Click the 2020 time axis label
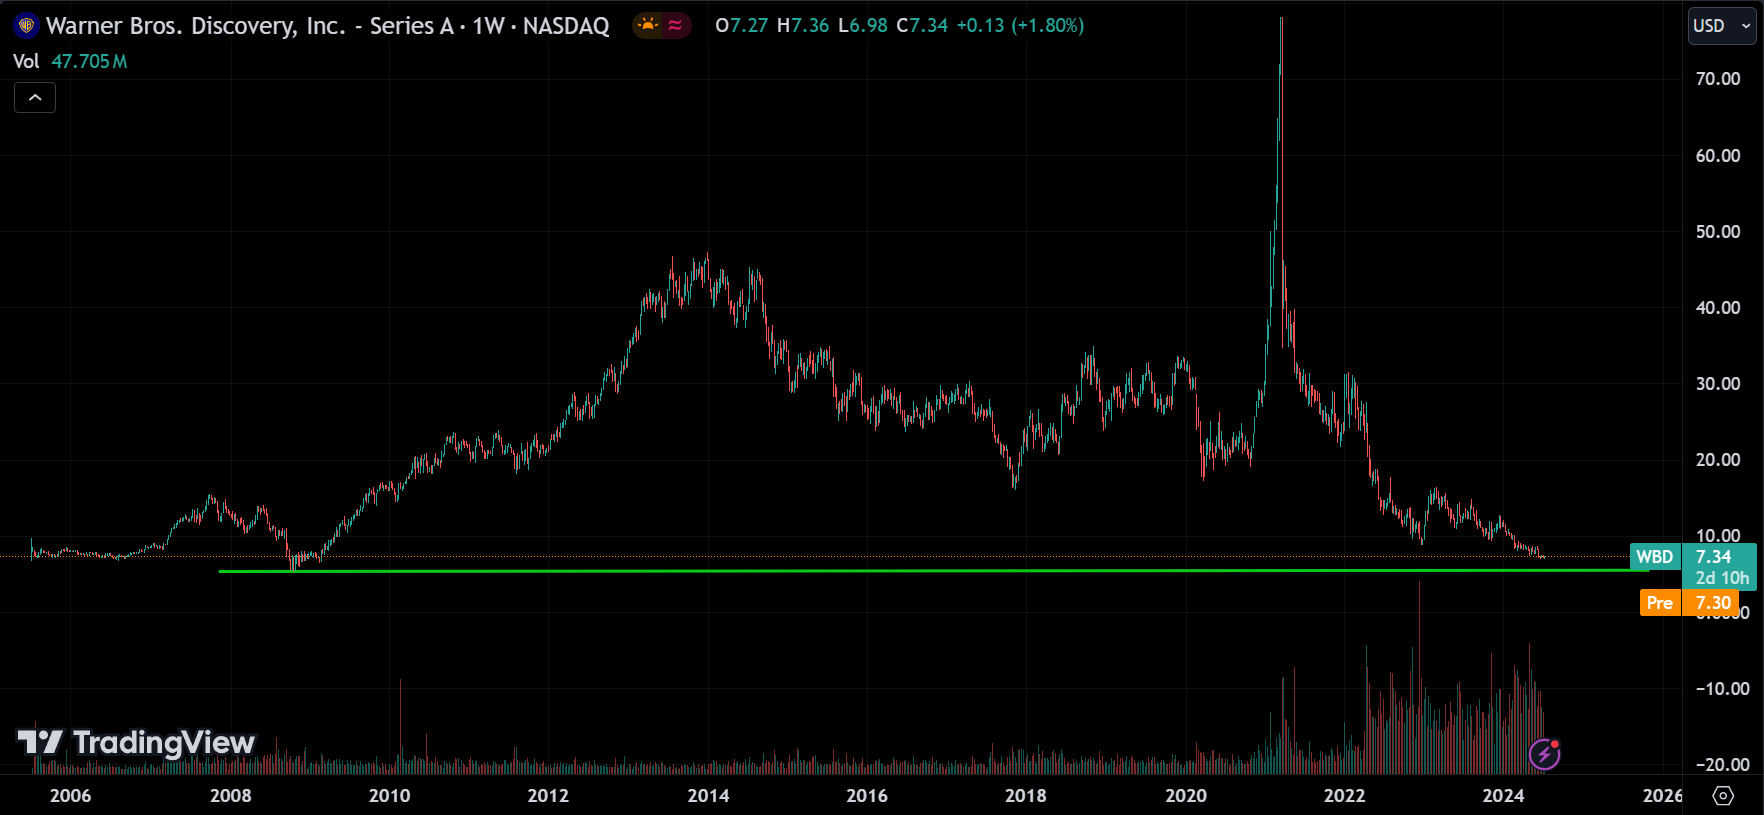The image size is (1764, 815). (1186, 796)
